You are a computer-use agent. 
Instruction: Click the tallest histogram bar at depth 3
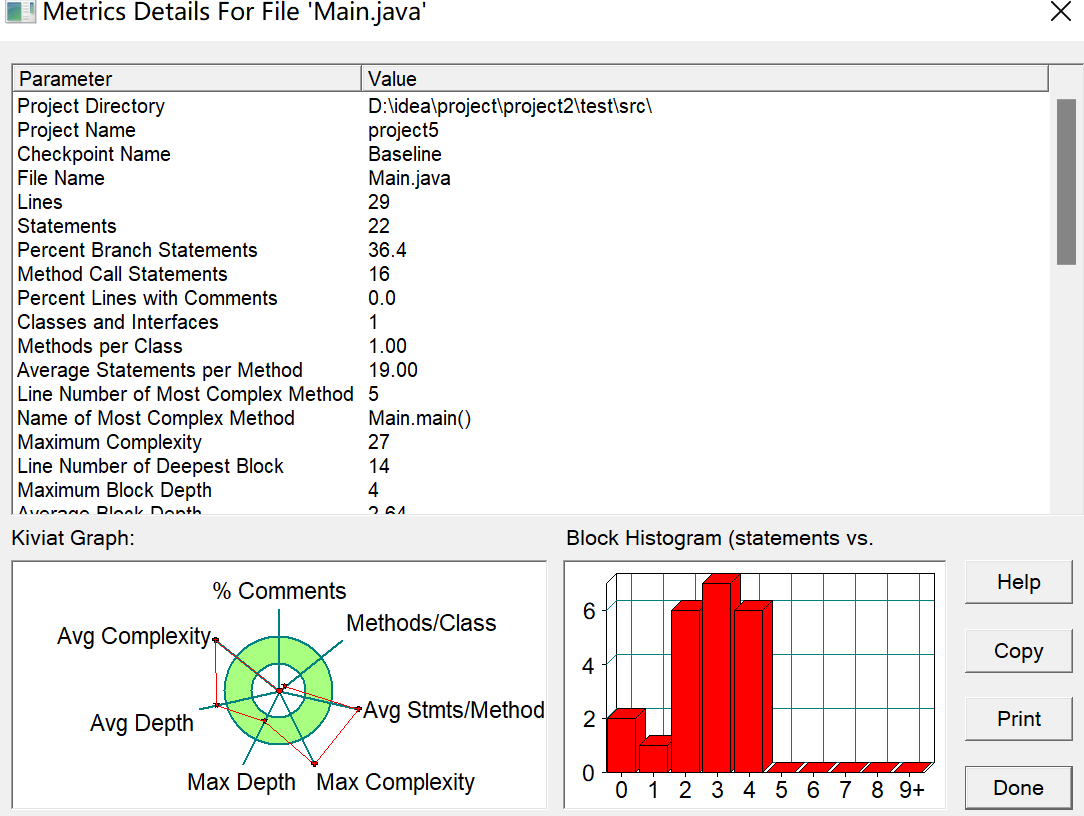point(717,677)
